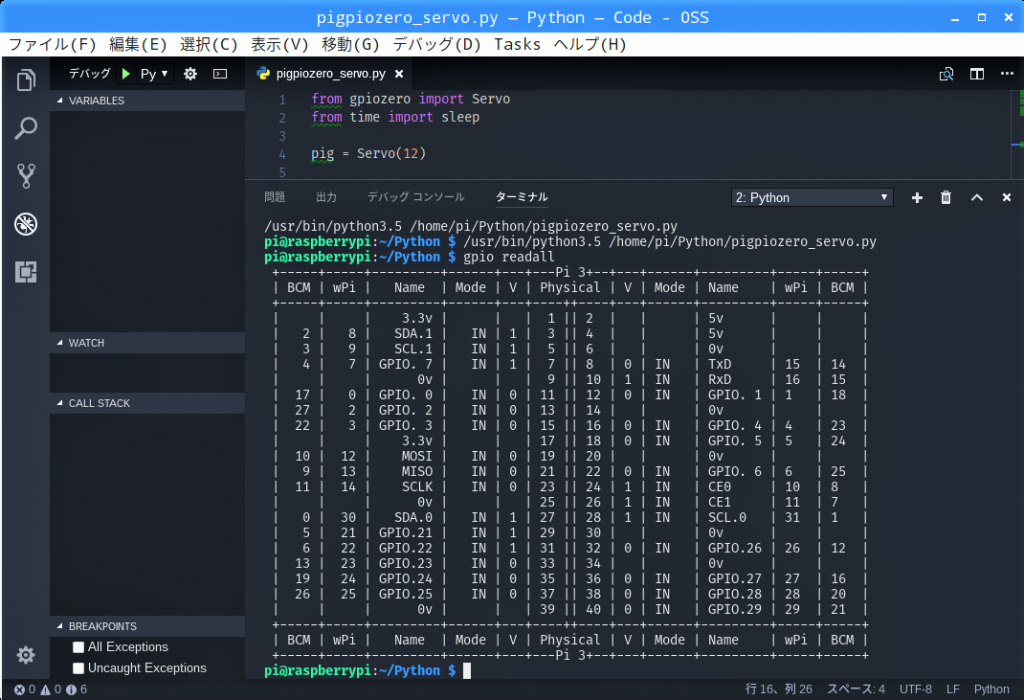Screen dimensions: 1024x700
Task: Open the Source Control view
Action: 26,176
